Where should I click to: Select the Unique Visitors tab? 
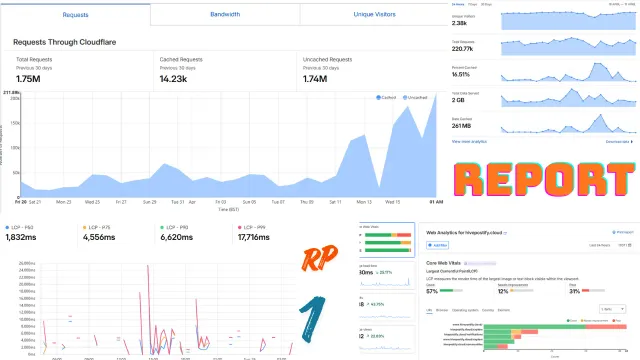click(374, 14)
